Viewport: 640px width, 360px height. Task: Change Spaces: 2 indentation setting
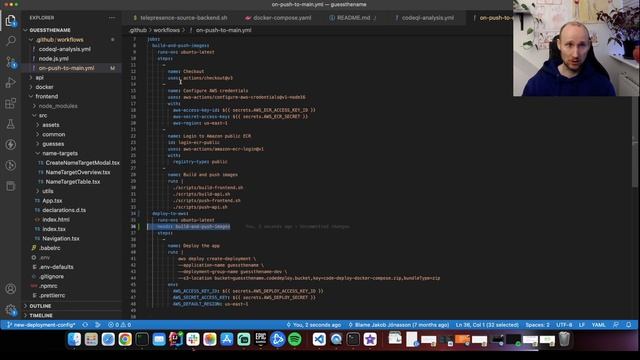[x=537, y=325]
